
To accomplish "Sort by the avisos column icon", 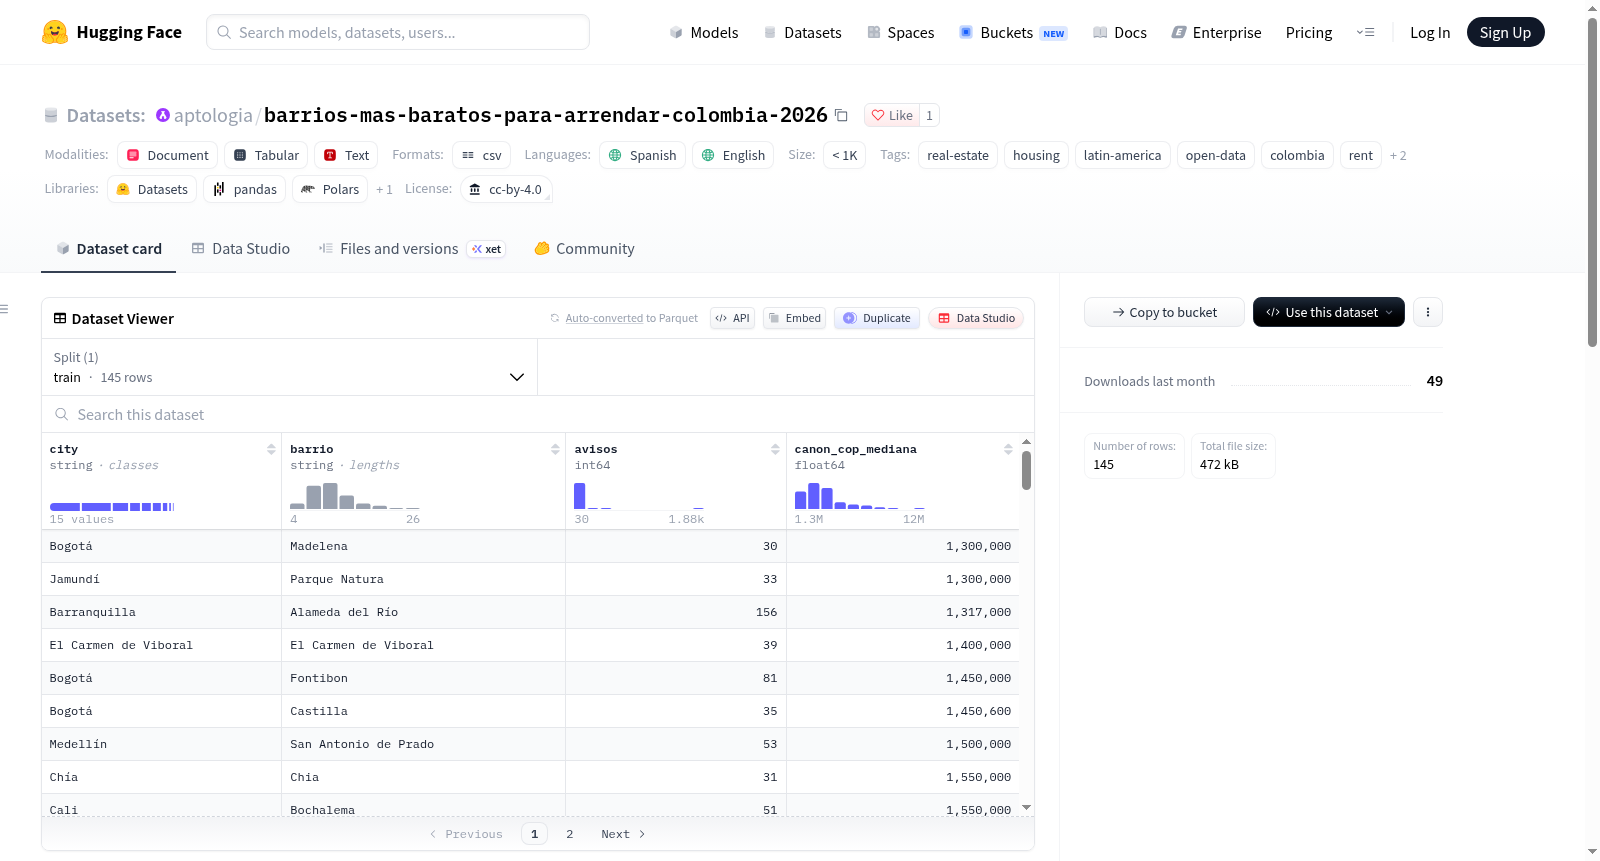I will click(x=775, y=449).
